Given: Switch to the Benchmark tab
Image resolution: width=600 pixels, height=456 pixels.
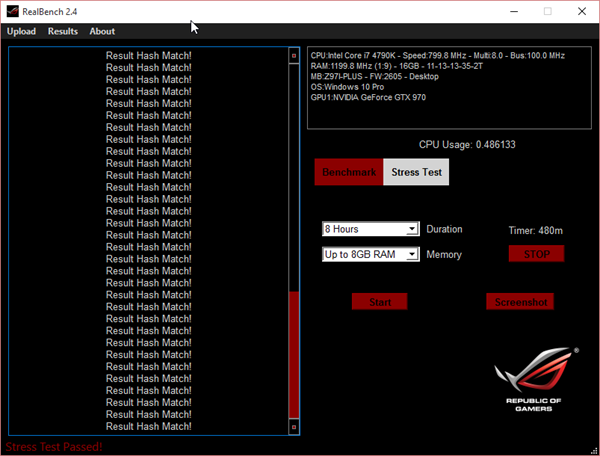Looking at the screenshot, I should pos(349,172).
